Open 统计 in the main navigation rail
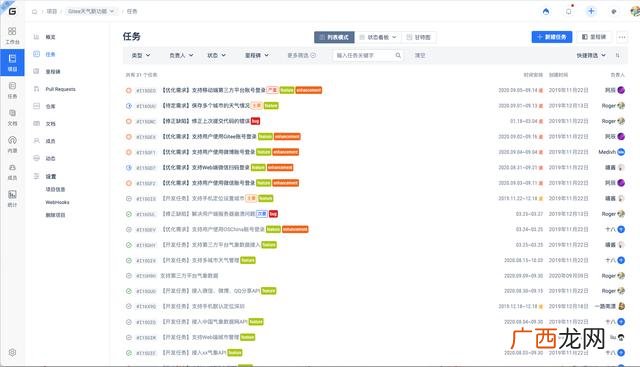 (12, 198)
